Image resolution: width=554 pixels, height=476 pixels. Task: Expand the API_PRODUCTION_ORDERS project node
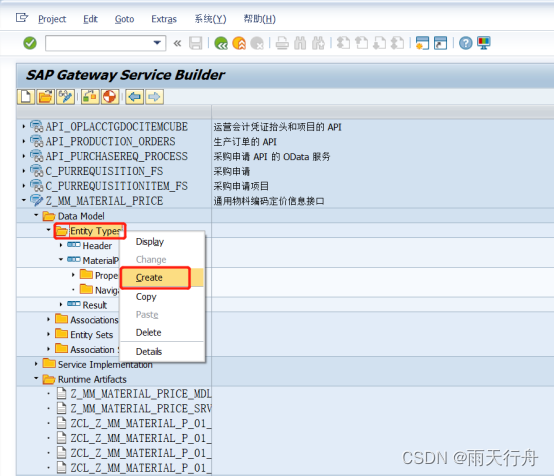coord(24,141)
